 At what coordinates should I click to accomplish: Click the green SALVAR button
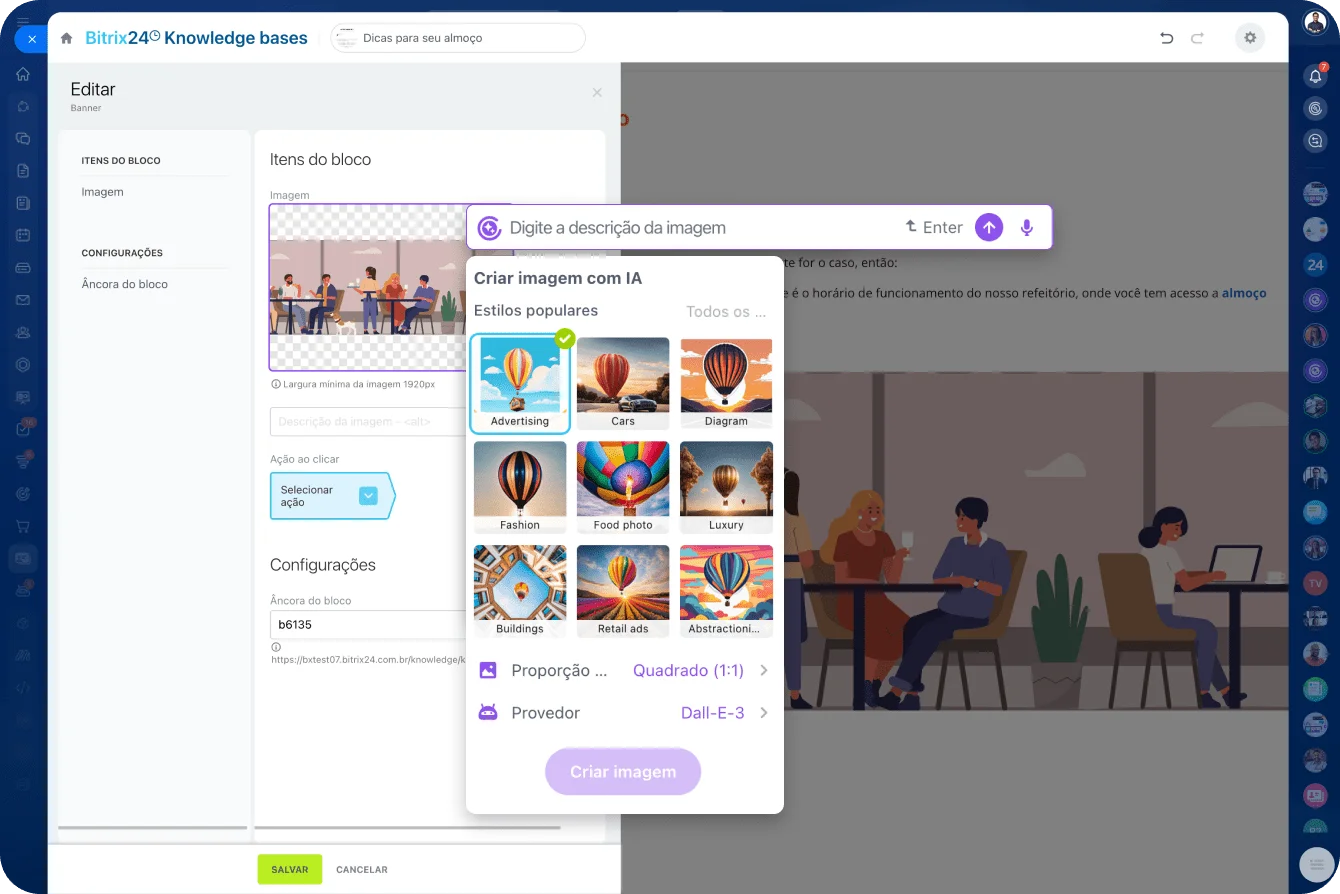290,869
